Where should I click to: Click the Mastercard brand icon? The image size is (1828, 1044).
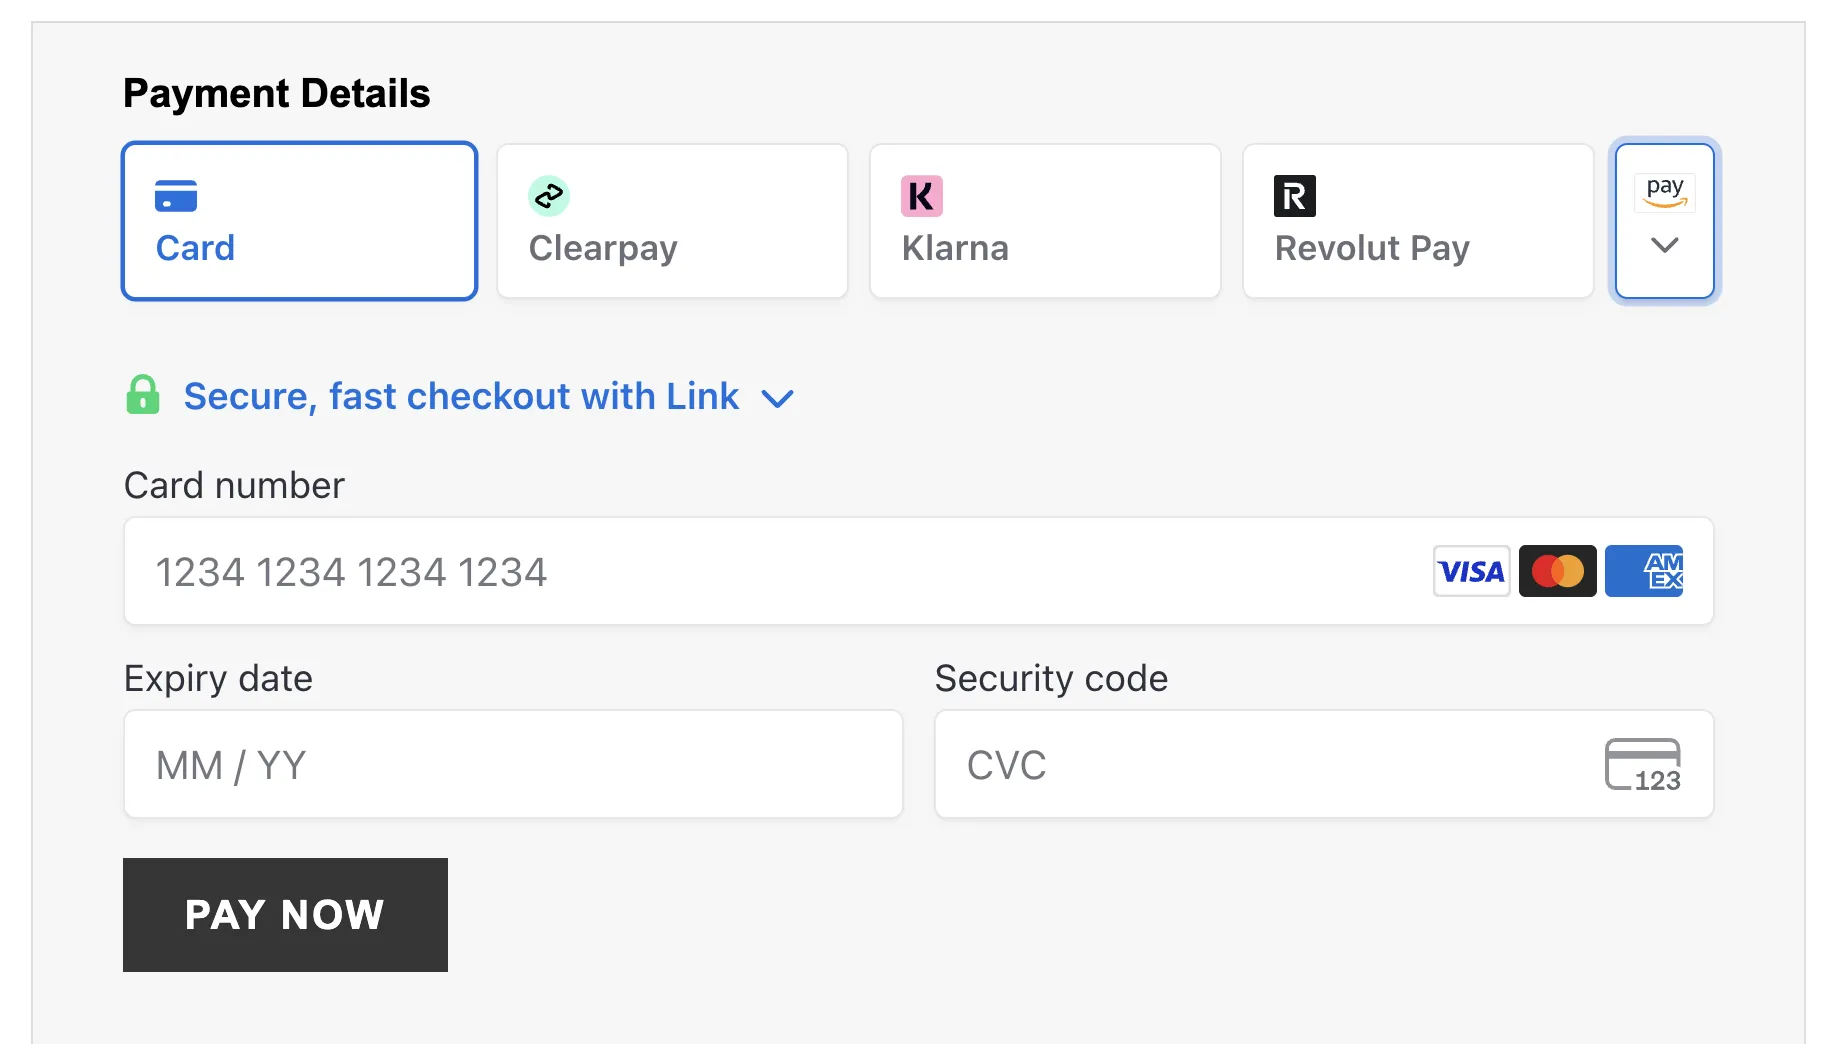coord(1557,571)
